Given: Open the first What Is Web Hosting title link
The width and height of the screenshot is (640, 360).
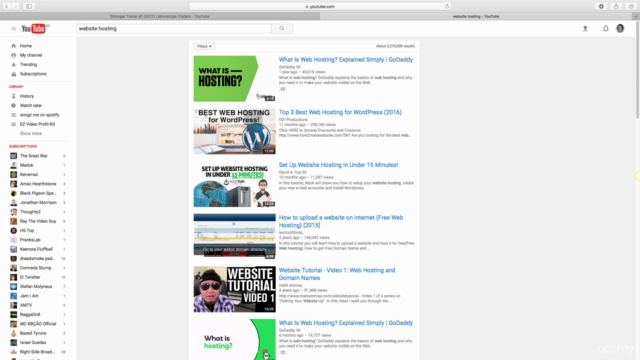Looking at the screenshot, I should click(x=346, y=60).
